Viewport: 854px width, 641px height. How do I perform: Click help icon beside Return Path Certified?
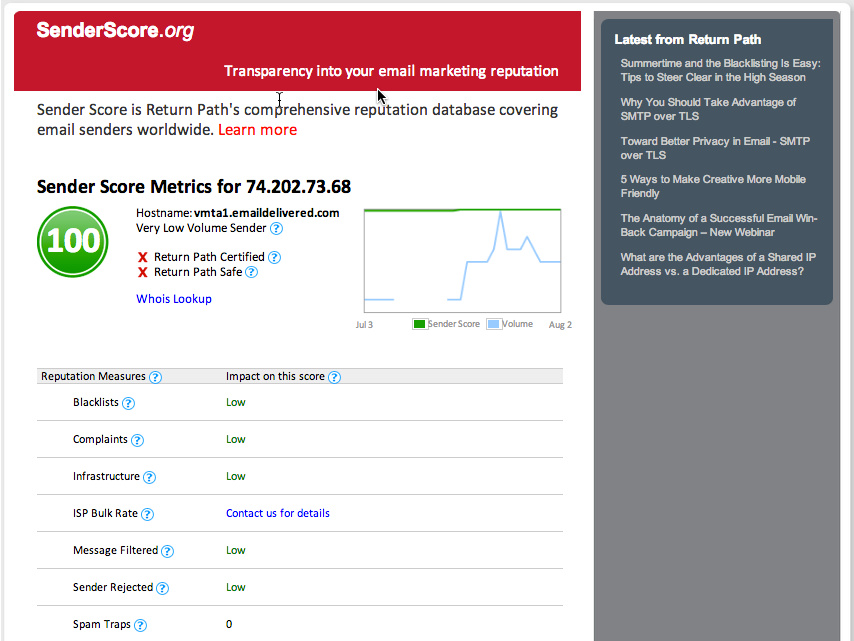pos(274,258)
